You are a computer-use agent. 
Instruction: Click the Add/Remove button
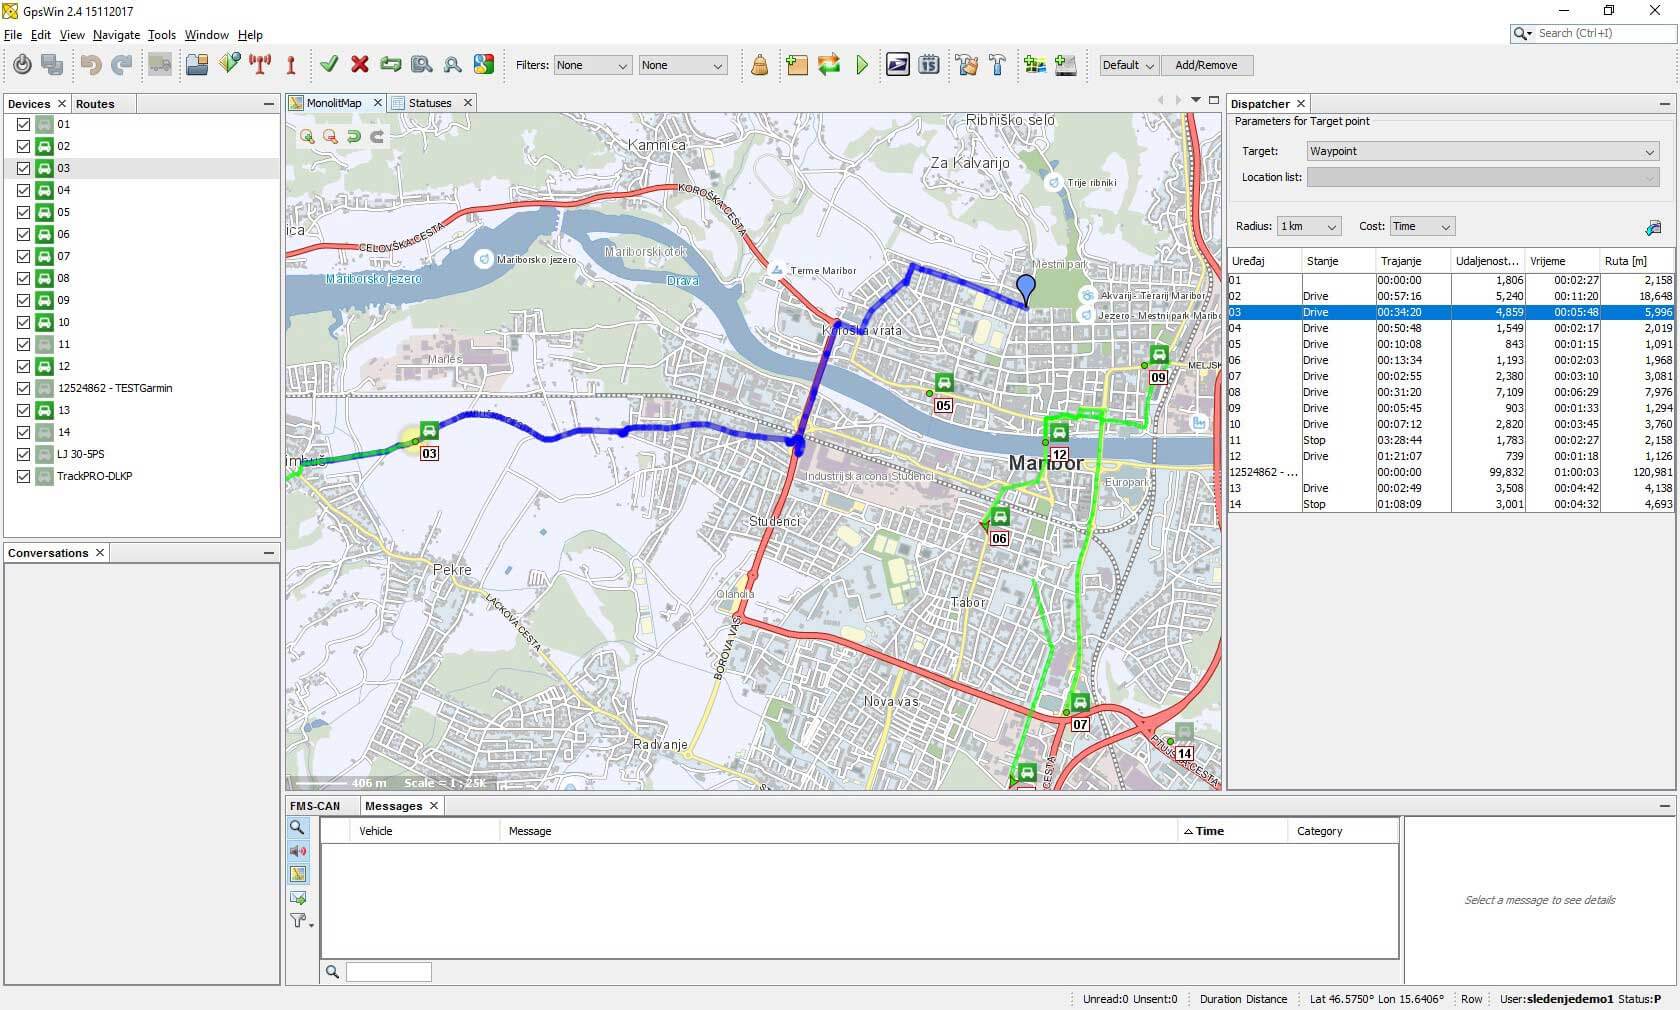pos(1206,65)
